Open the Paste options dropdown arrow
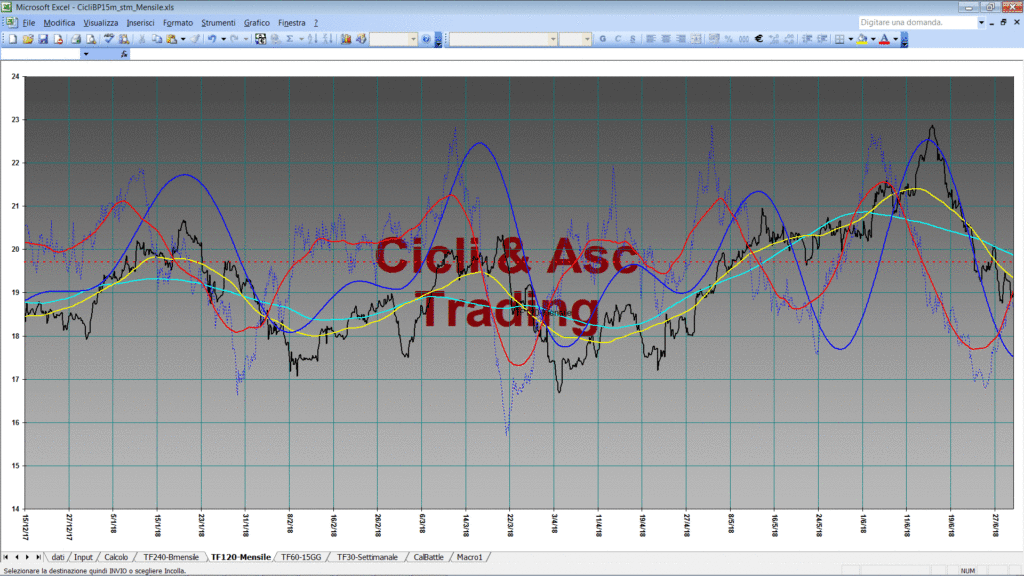 click(x=183, y=39)
